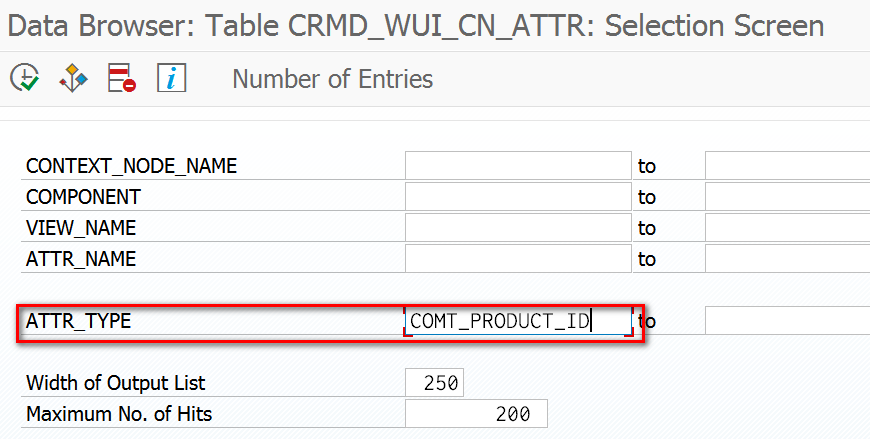Image resolution: width=870 pixels, height=439 pixels.
Task: Select the COMPONENT lower value field
Action: click(518, 197)
